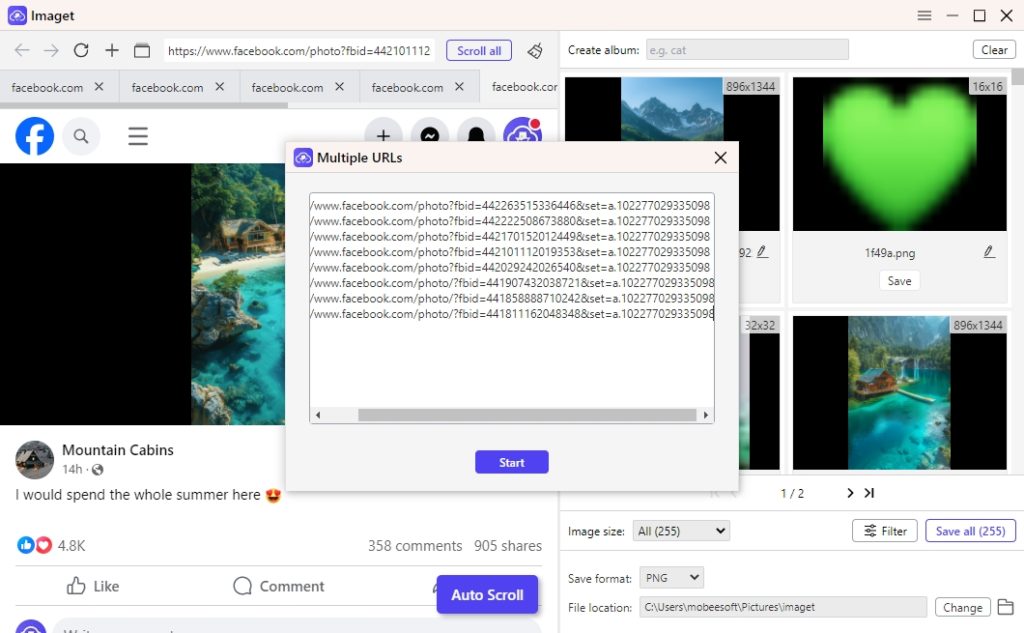Jump to last page with skip arrow
The width and height of the screenshot is (1024, 633).
tap(869, 492)
